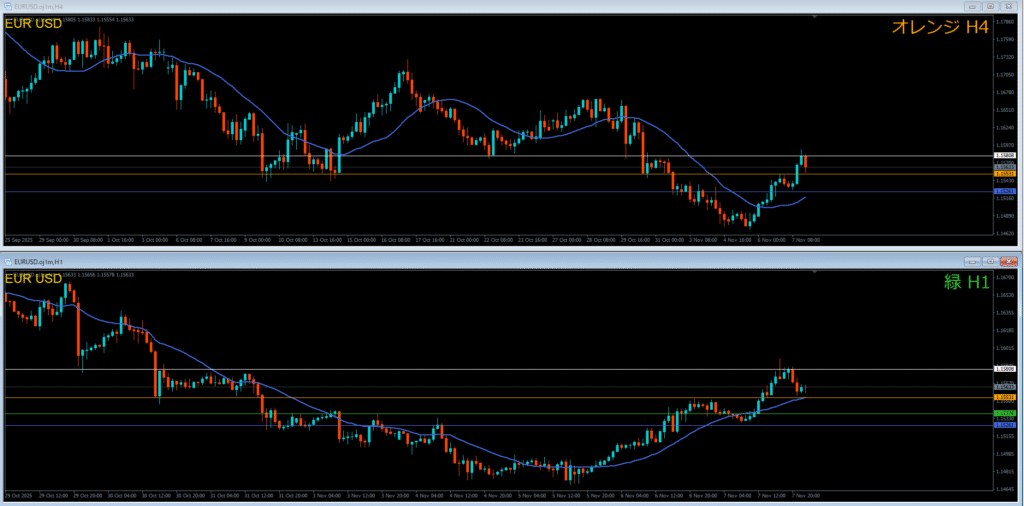Image resolution: width=1024 pixels, height=506 pixels.
Task: Minimize the EURUSD H4 chart window
Action: (973, 6)
